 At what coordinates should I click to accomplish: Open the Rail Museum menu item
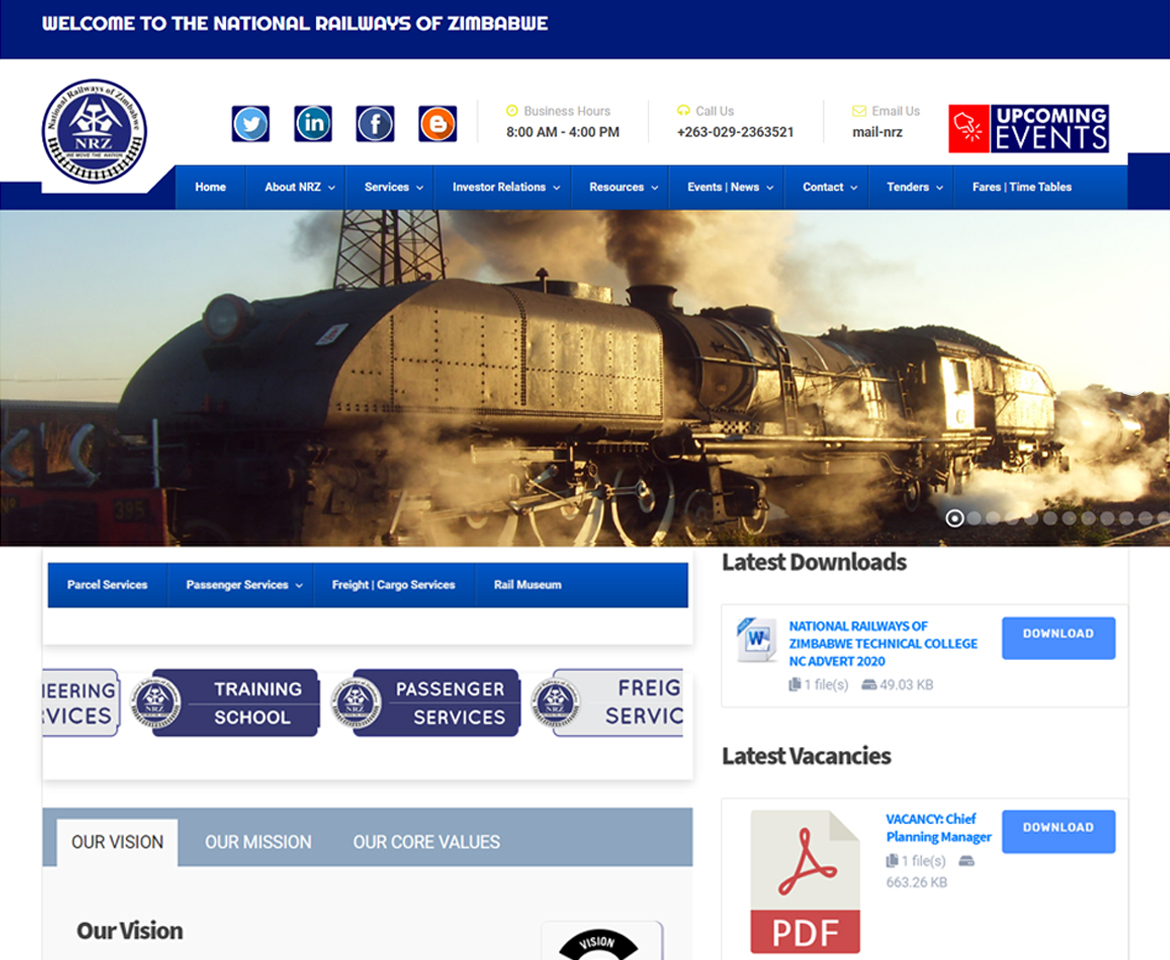pos(528,585)
